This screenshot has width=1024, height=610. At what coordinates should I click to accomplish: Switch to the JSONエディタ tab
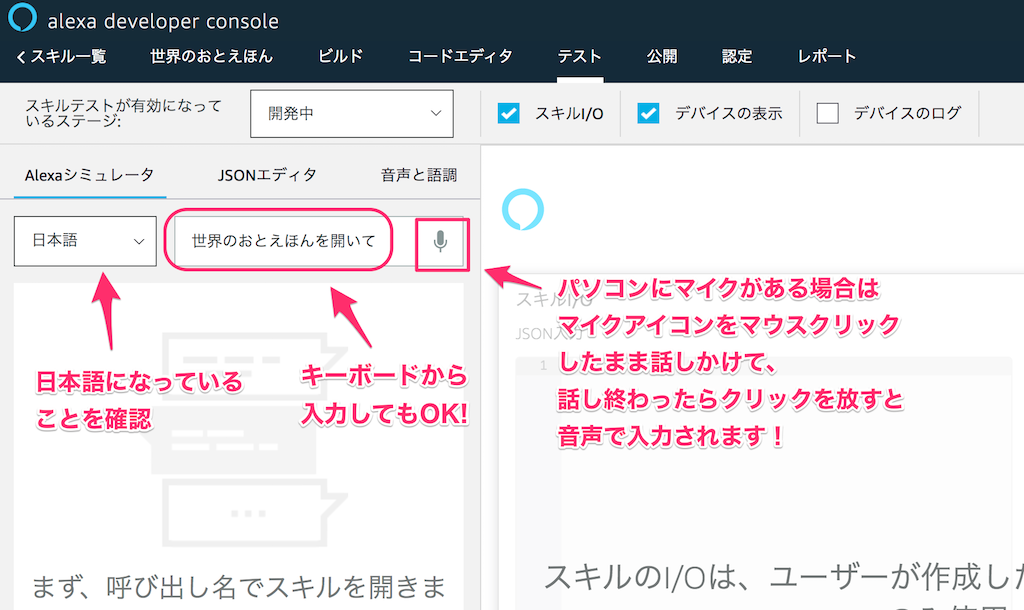(267, 175)
